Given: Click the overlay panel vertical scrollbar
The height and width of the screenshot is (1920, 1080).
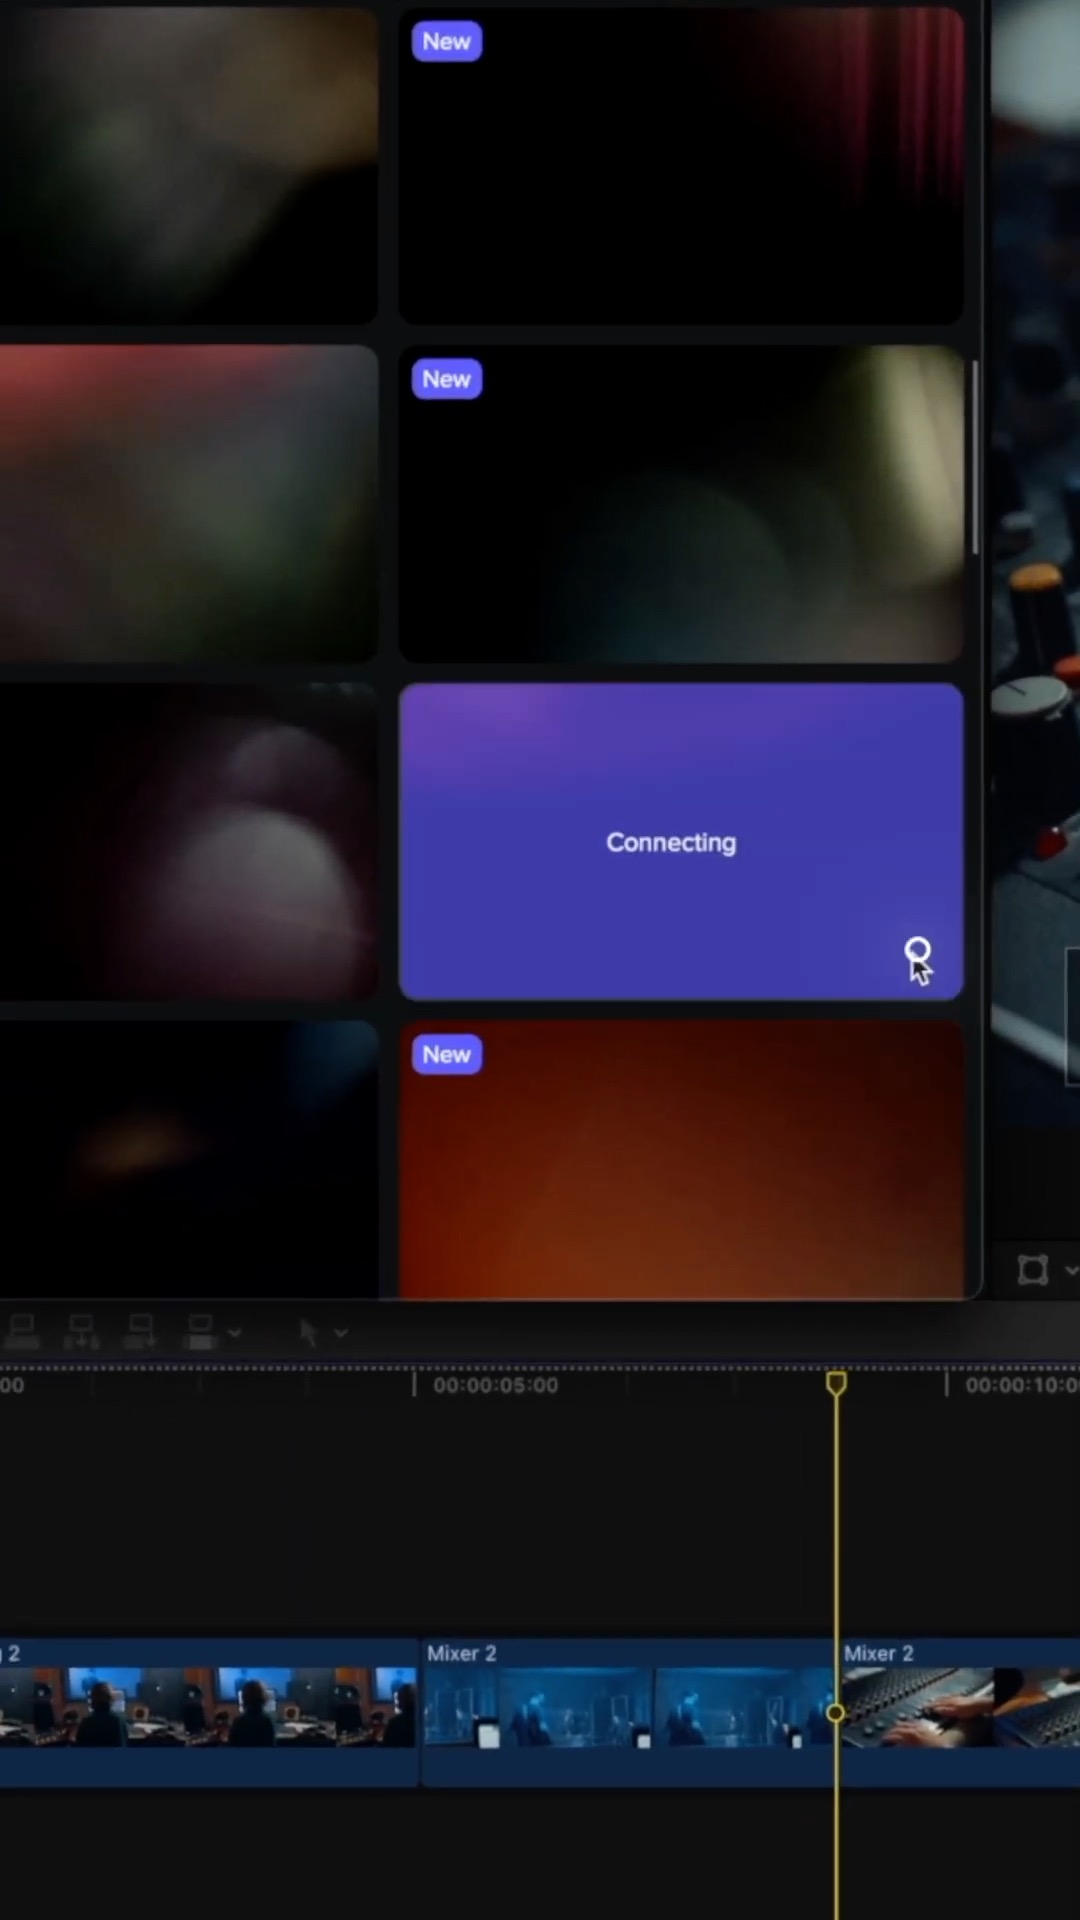Looking at the screenshot, I should 975,457.
